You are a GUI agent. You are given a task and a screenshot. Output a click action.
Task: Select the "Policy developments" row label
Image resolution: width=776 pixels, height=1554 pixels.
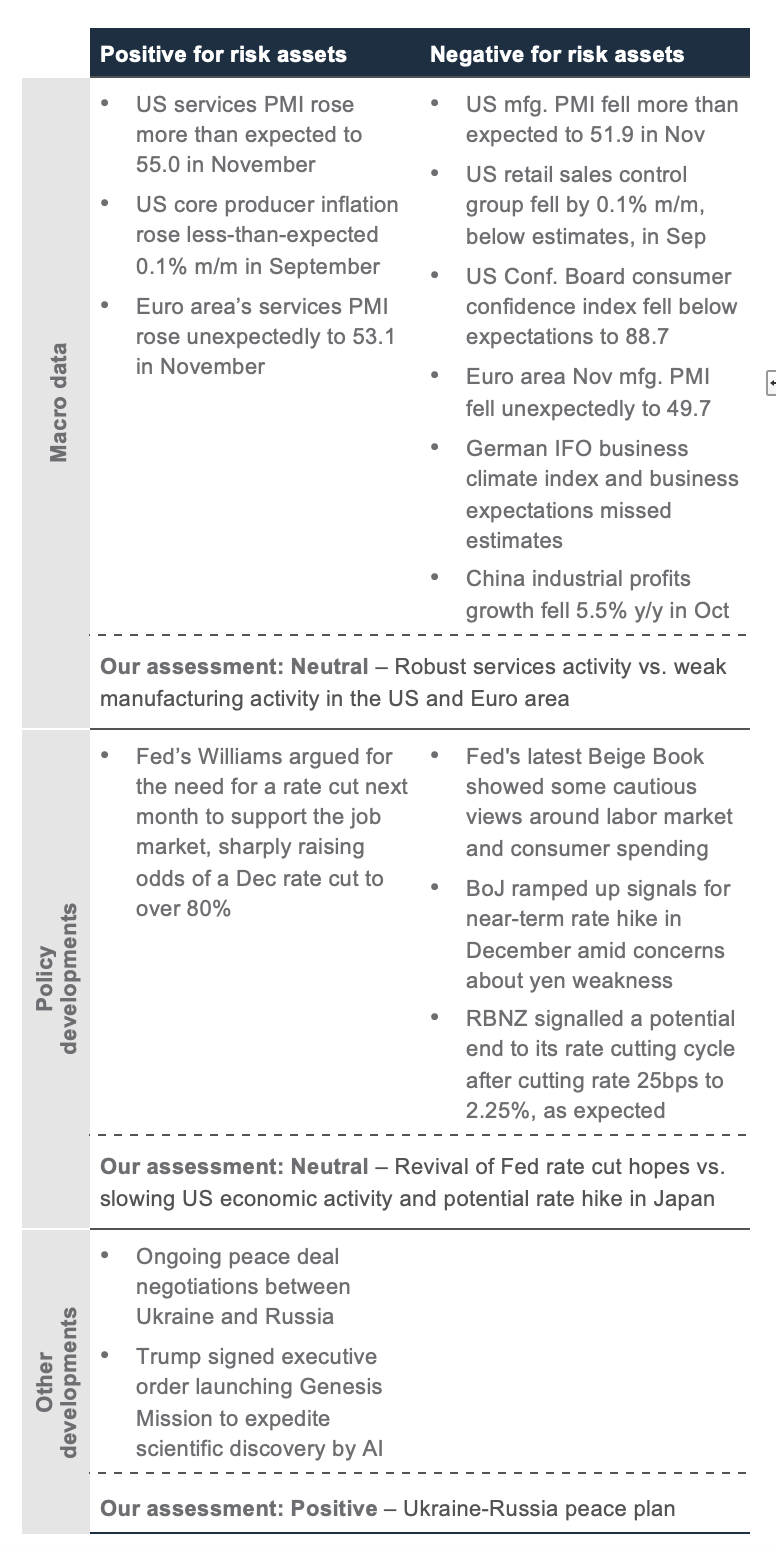tap(58, 978)
